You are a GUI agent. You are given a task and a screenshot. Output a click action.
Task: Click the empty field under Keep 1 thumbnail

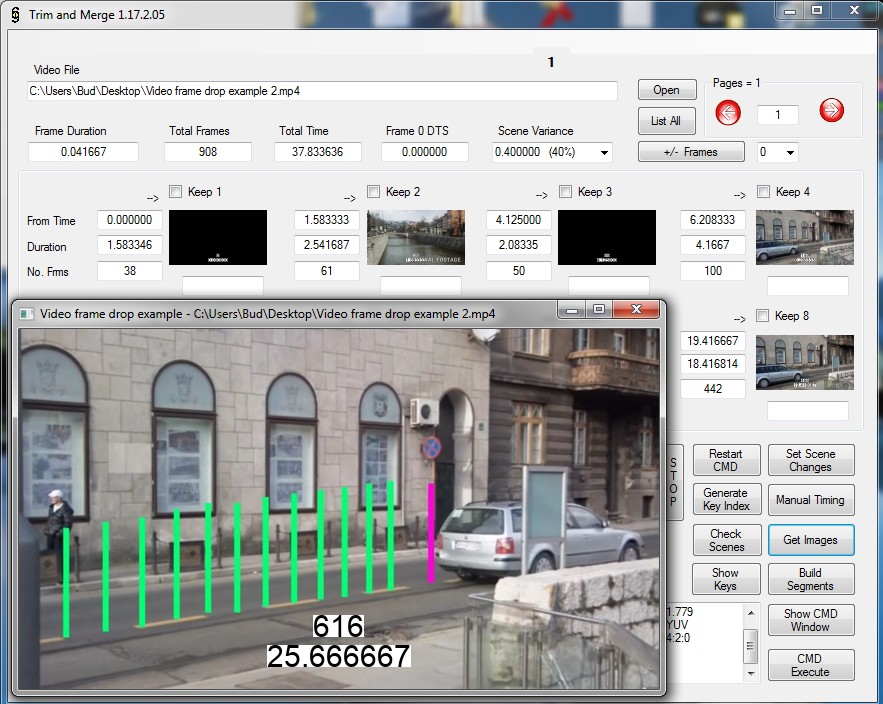pos(222,286)
